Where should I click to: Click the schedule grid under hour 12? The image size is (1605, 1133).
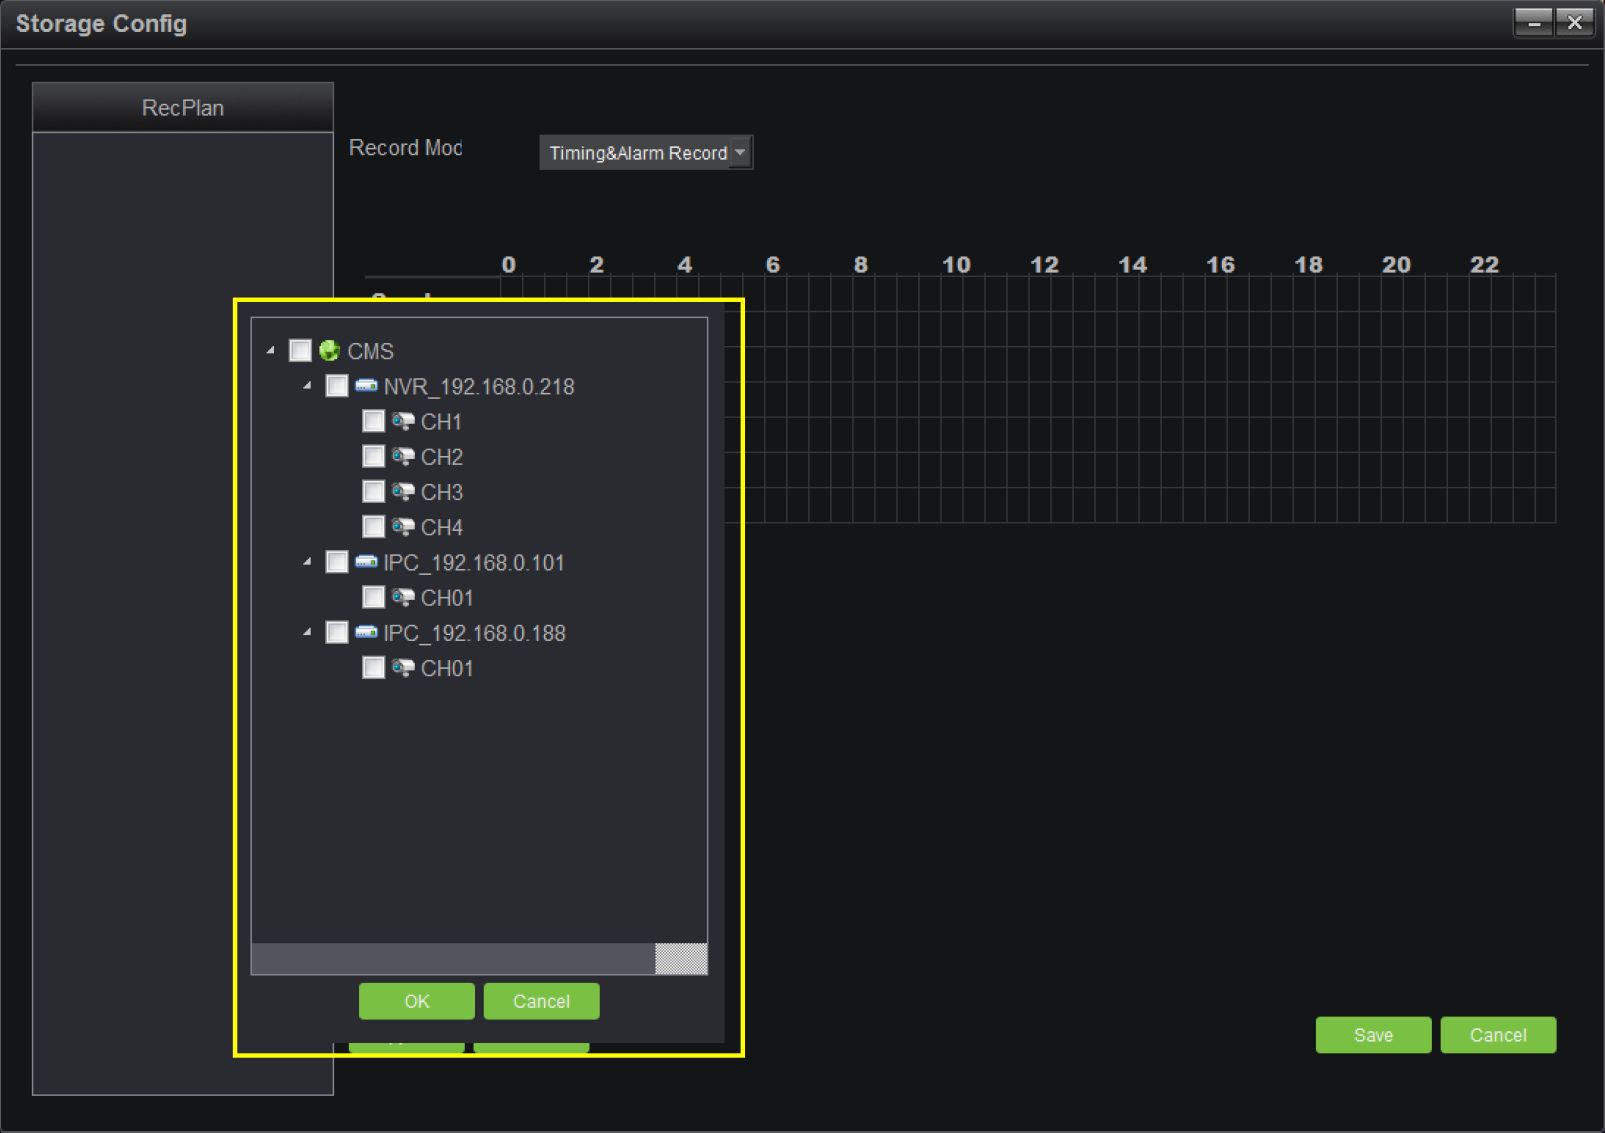1044,400
